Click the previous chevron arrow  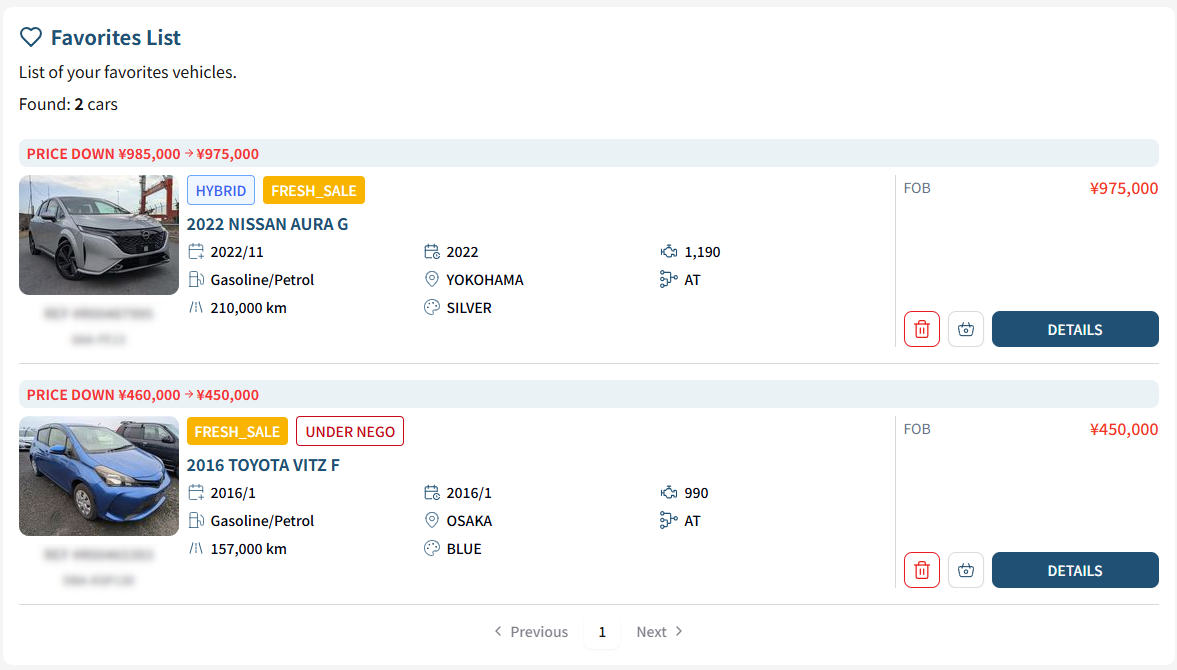[498, 631]
